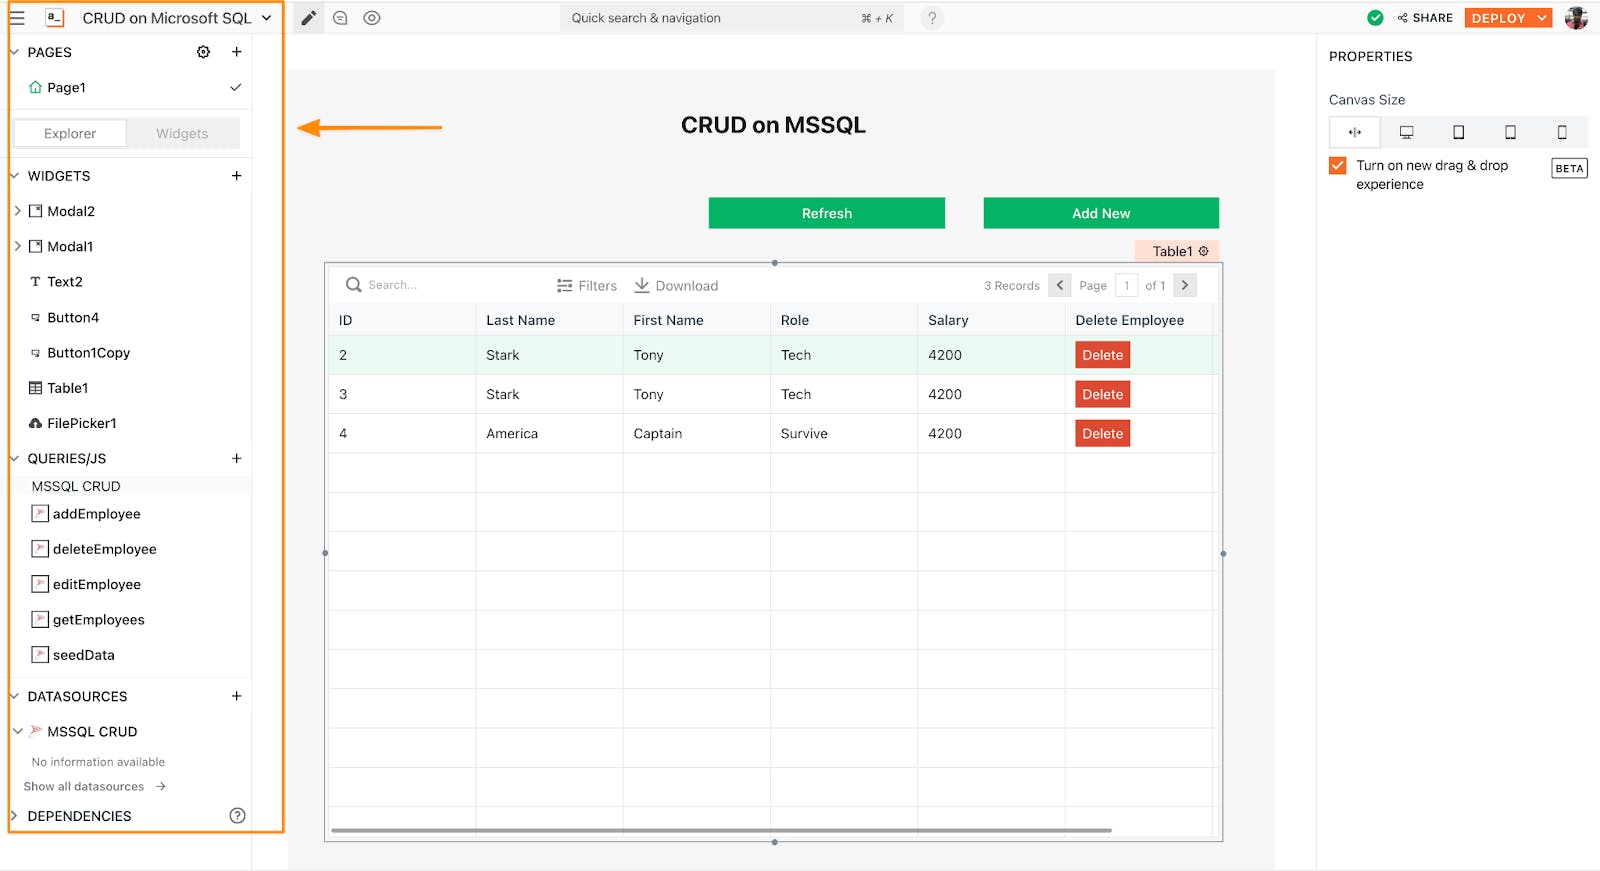Viewport: 1600px width, 871px height.
Task: Switch to the Widgets tab
Action: (x=182, y=133)
